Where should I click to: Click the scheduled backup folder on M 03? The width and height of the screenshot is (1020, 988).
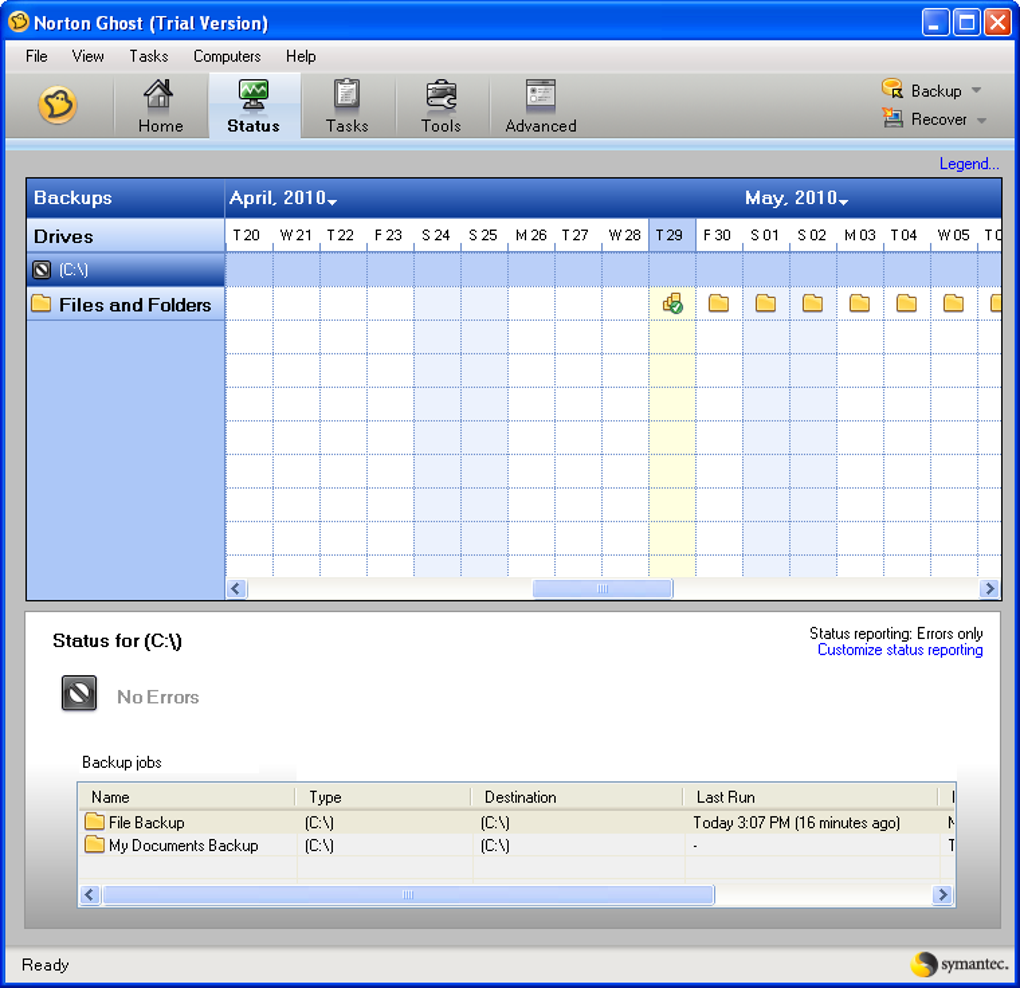(859, 303)
